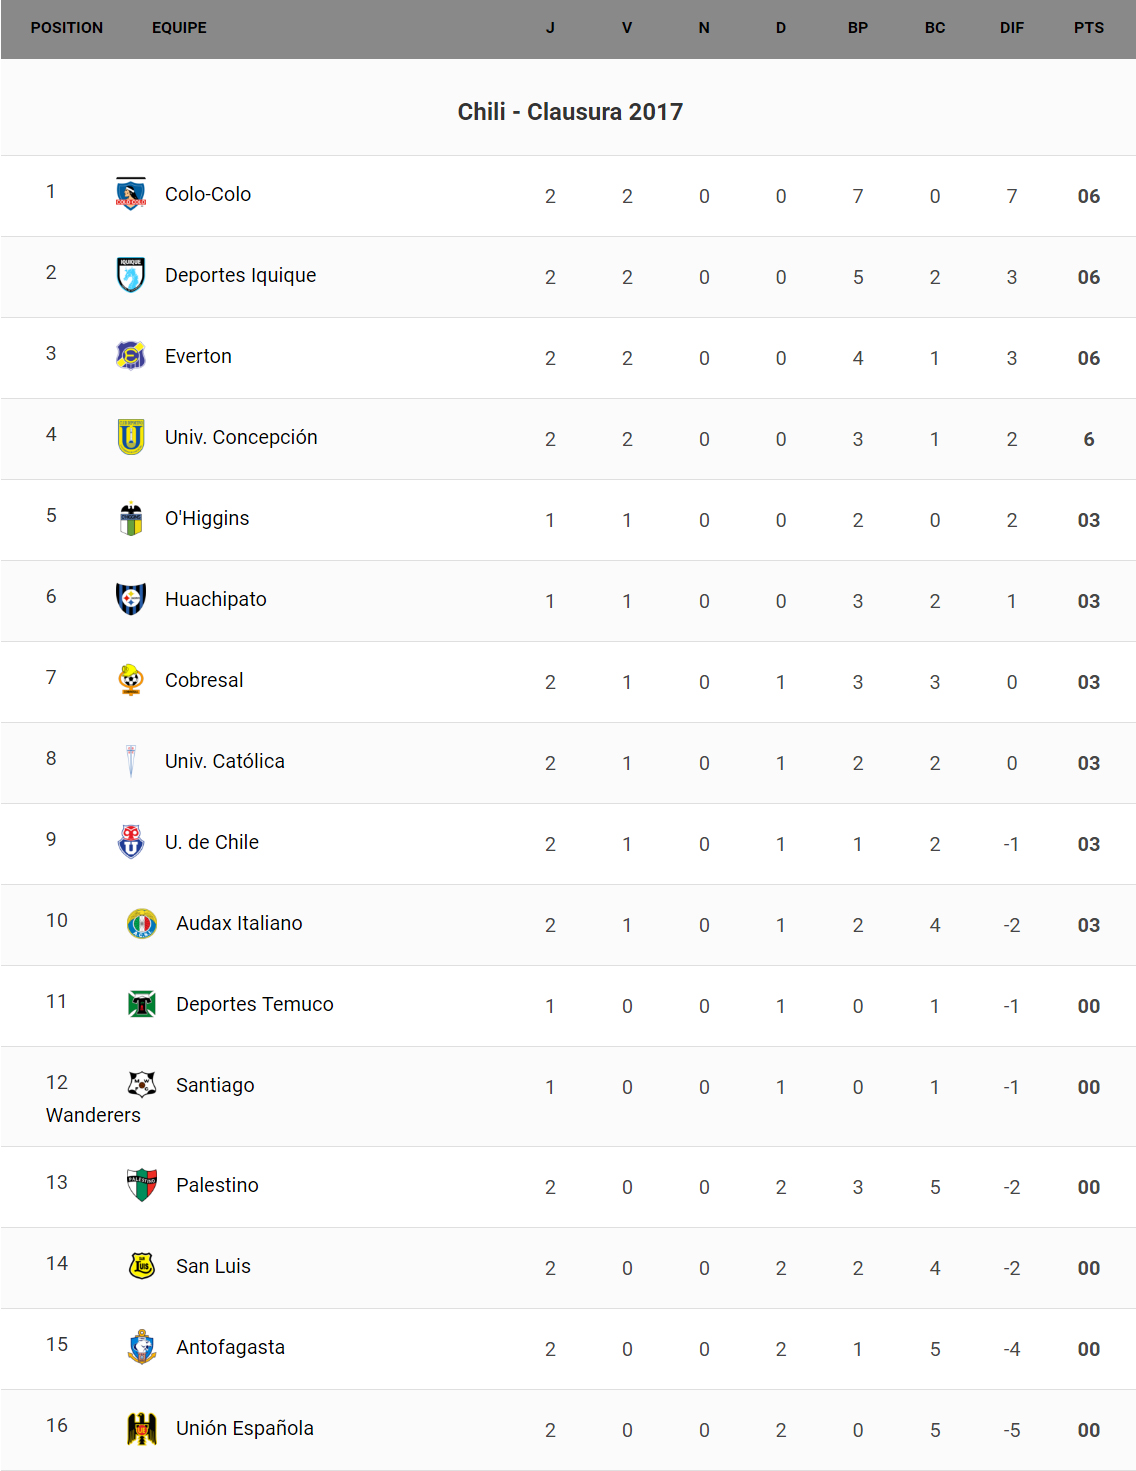Click the Colo-Colo club crest icon
The height and width of the screenshot is (1471, 1136).
(x=131, y=194)
